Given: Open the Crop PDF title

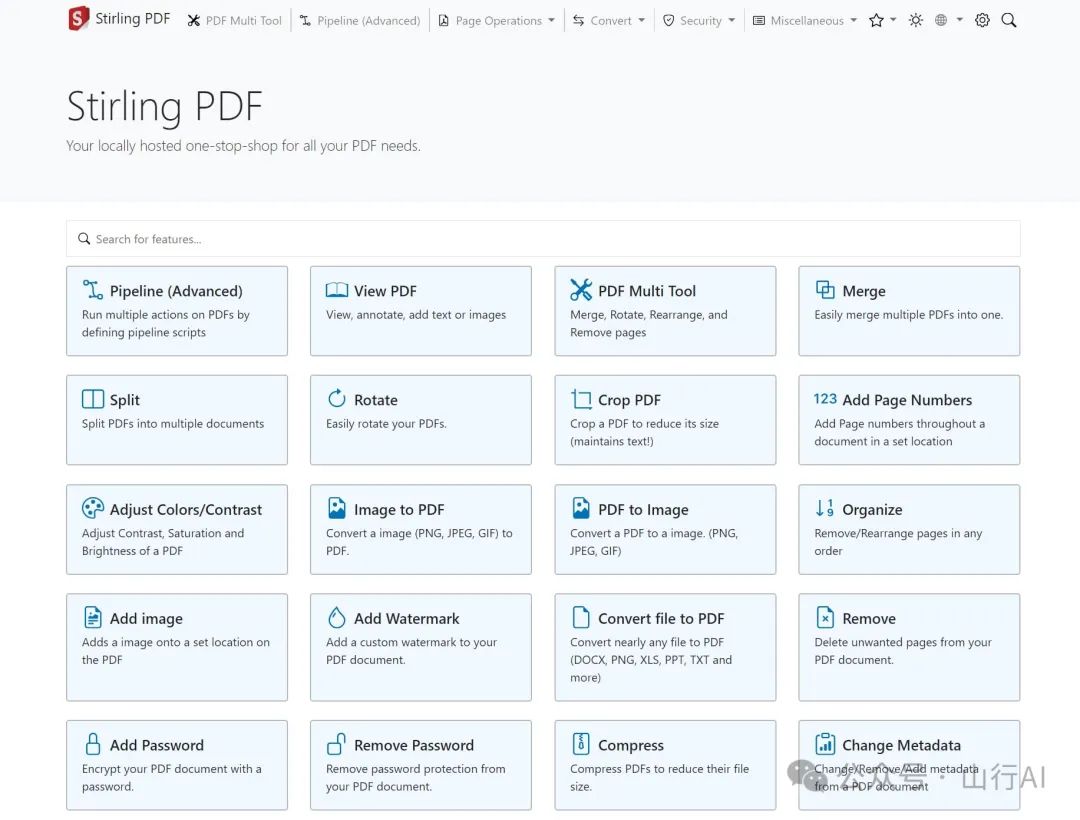Looking at the screenshot, I should coord(629,400).
